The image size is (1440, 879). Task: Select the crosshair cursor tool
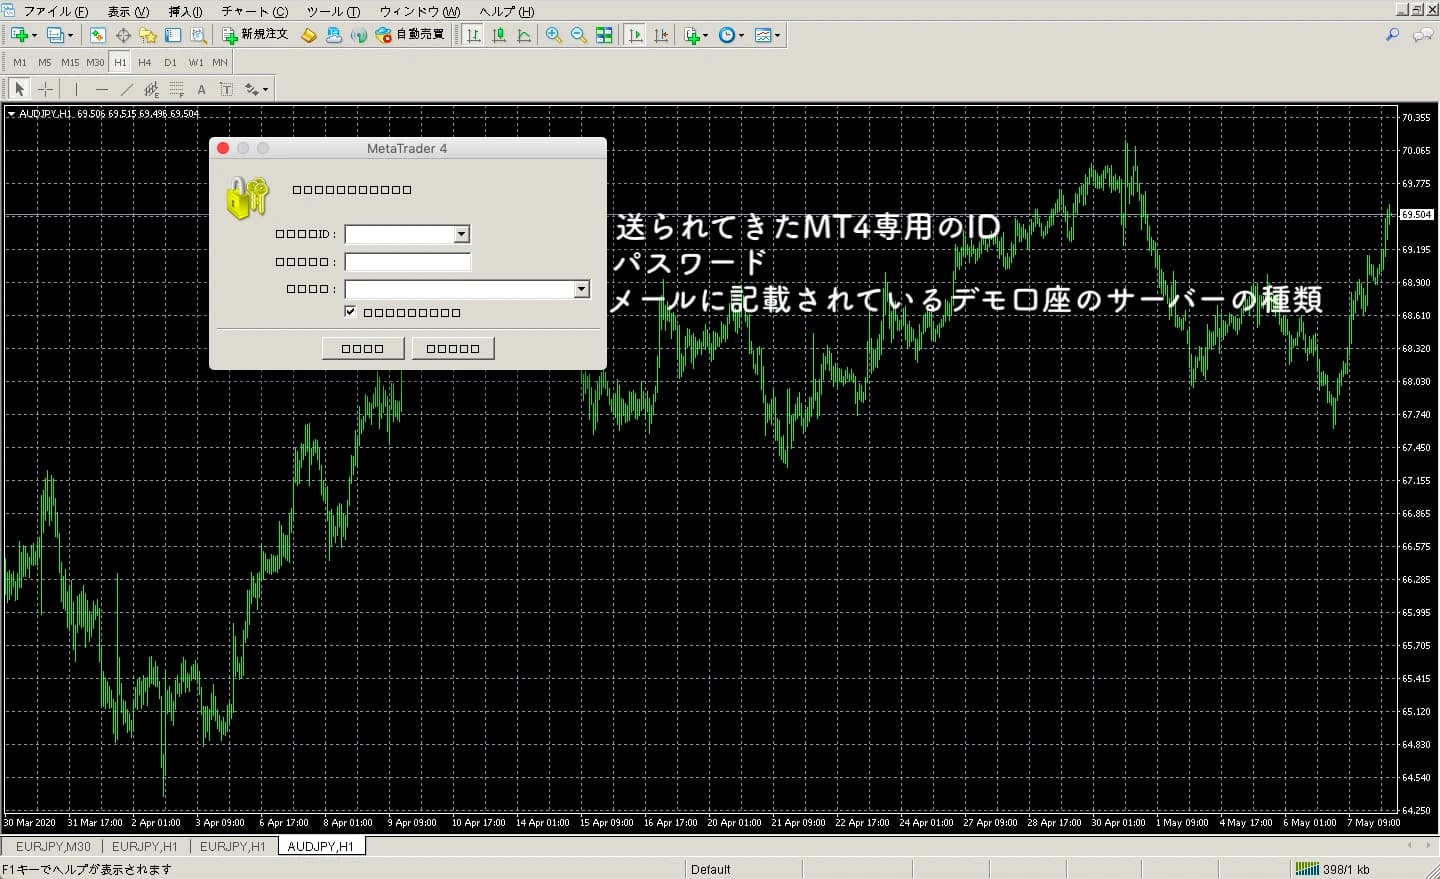[x=45, y=89]
